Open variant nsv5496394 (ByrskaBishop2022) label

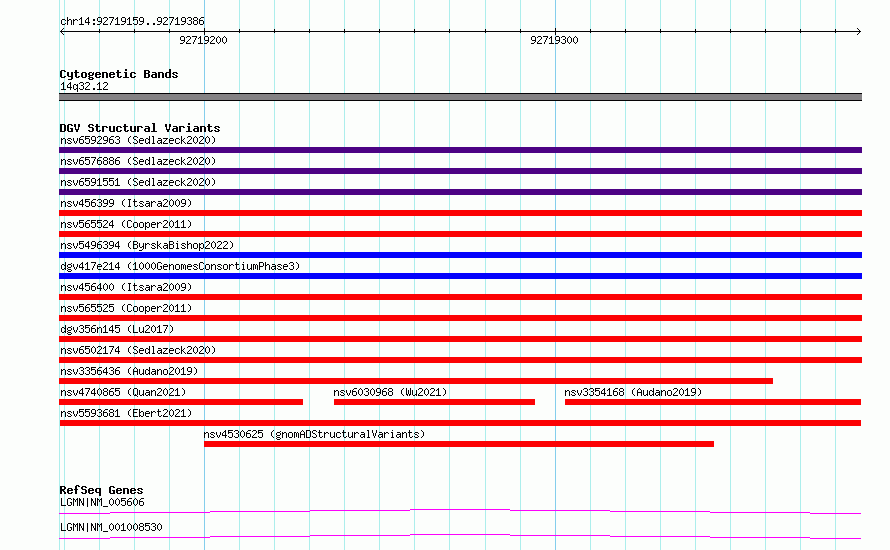coord(147,245)
